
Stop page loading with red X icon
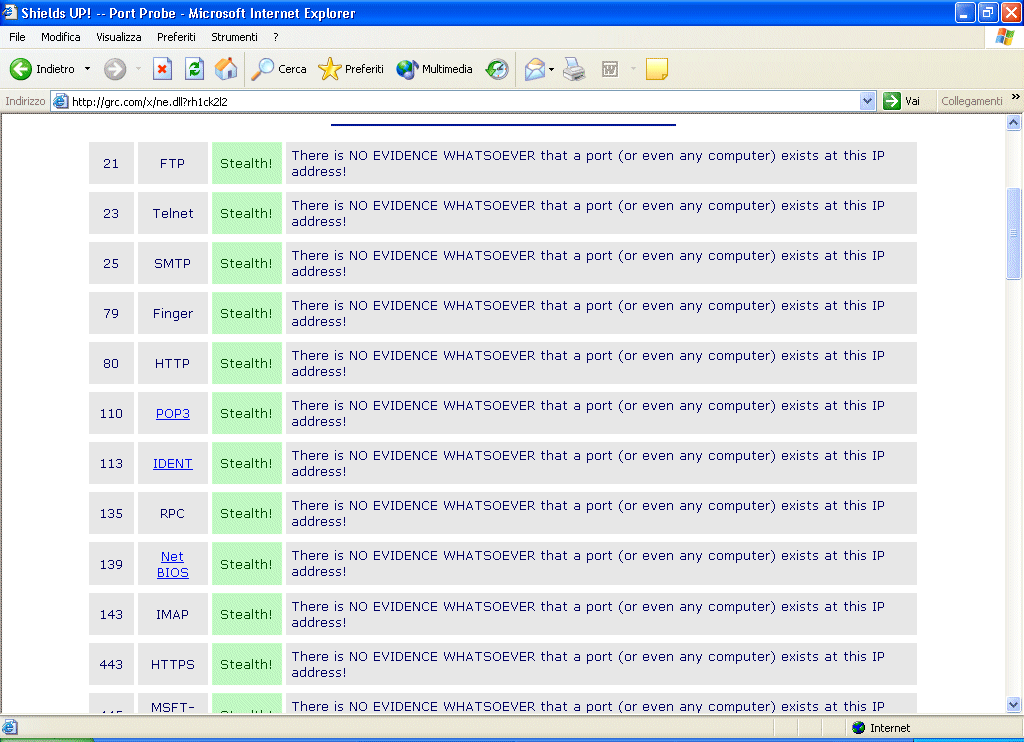pos(162,69)
